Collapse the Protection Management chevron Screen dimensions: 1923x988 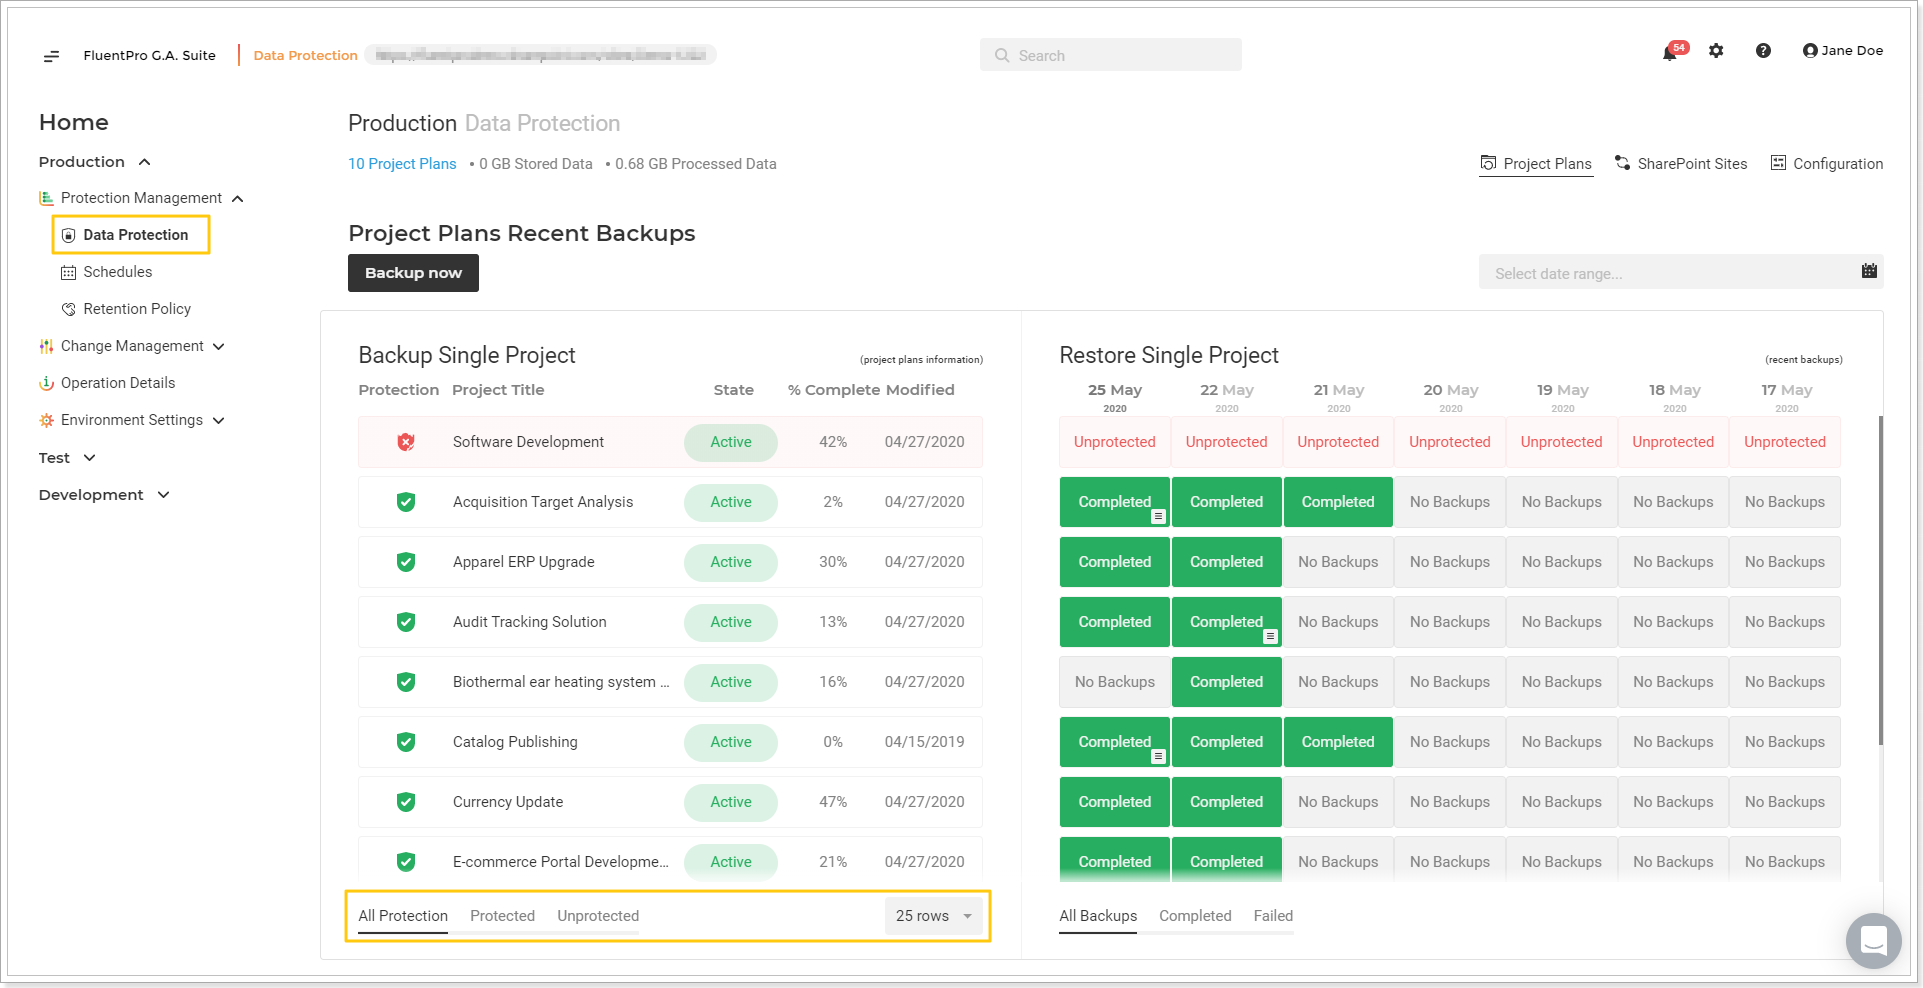237,199
